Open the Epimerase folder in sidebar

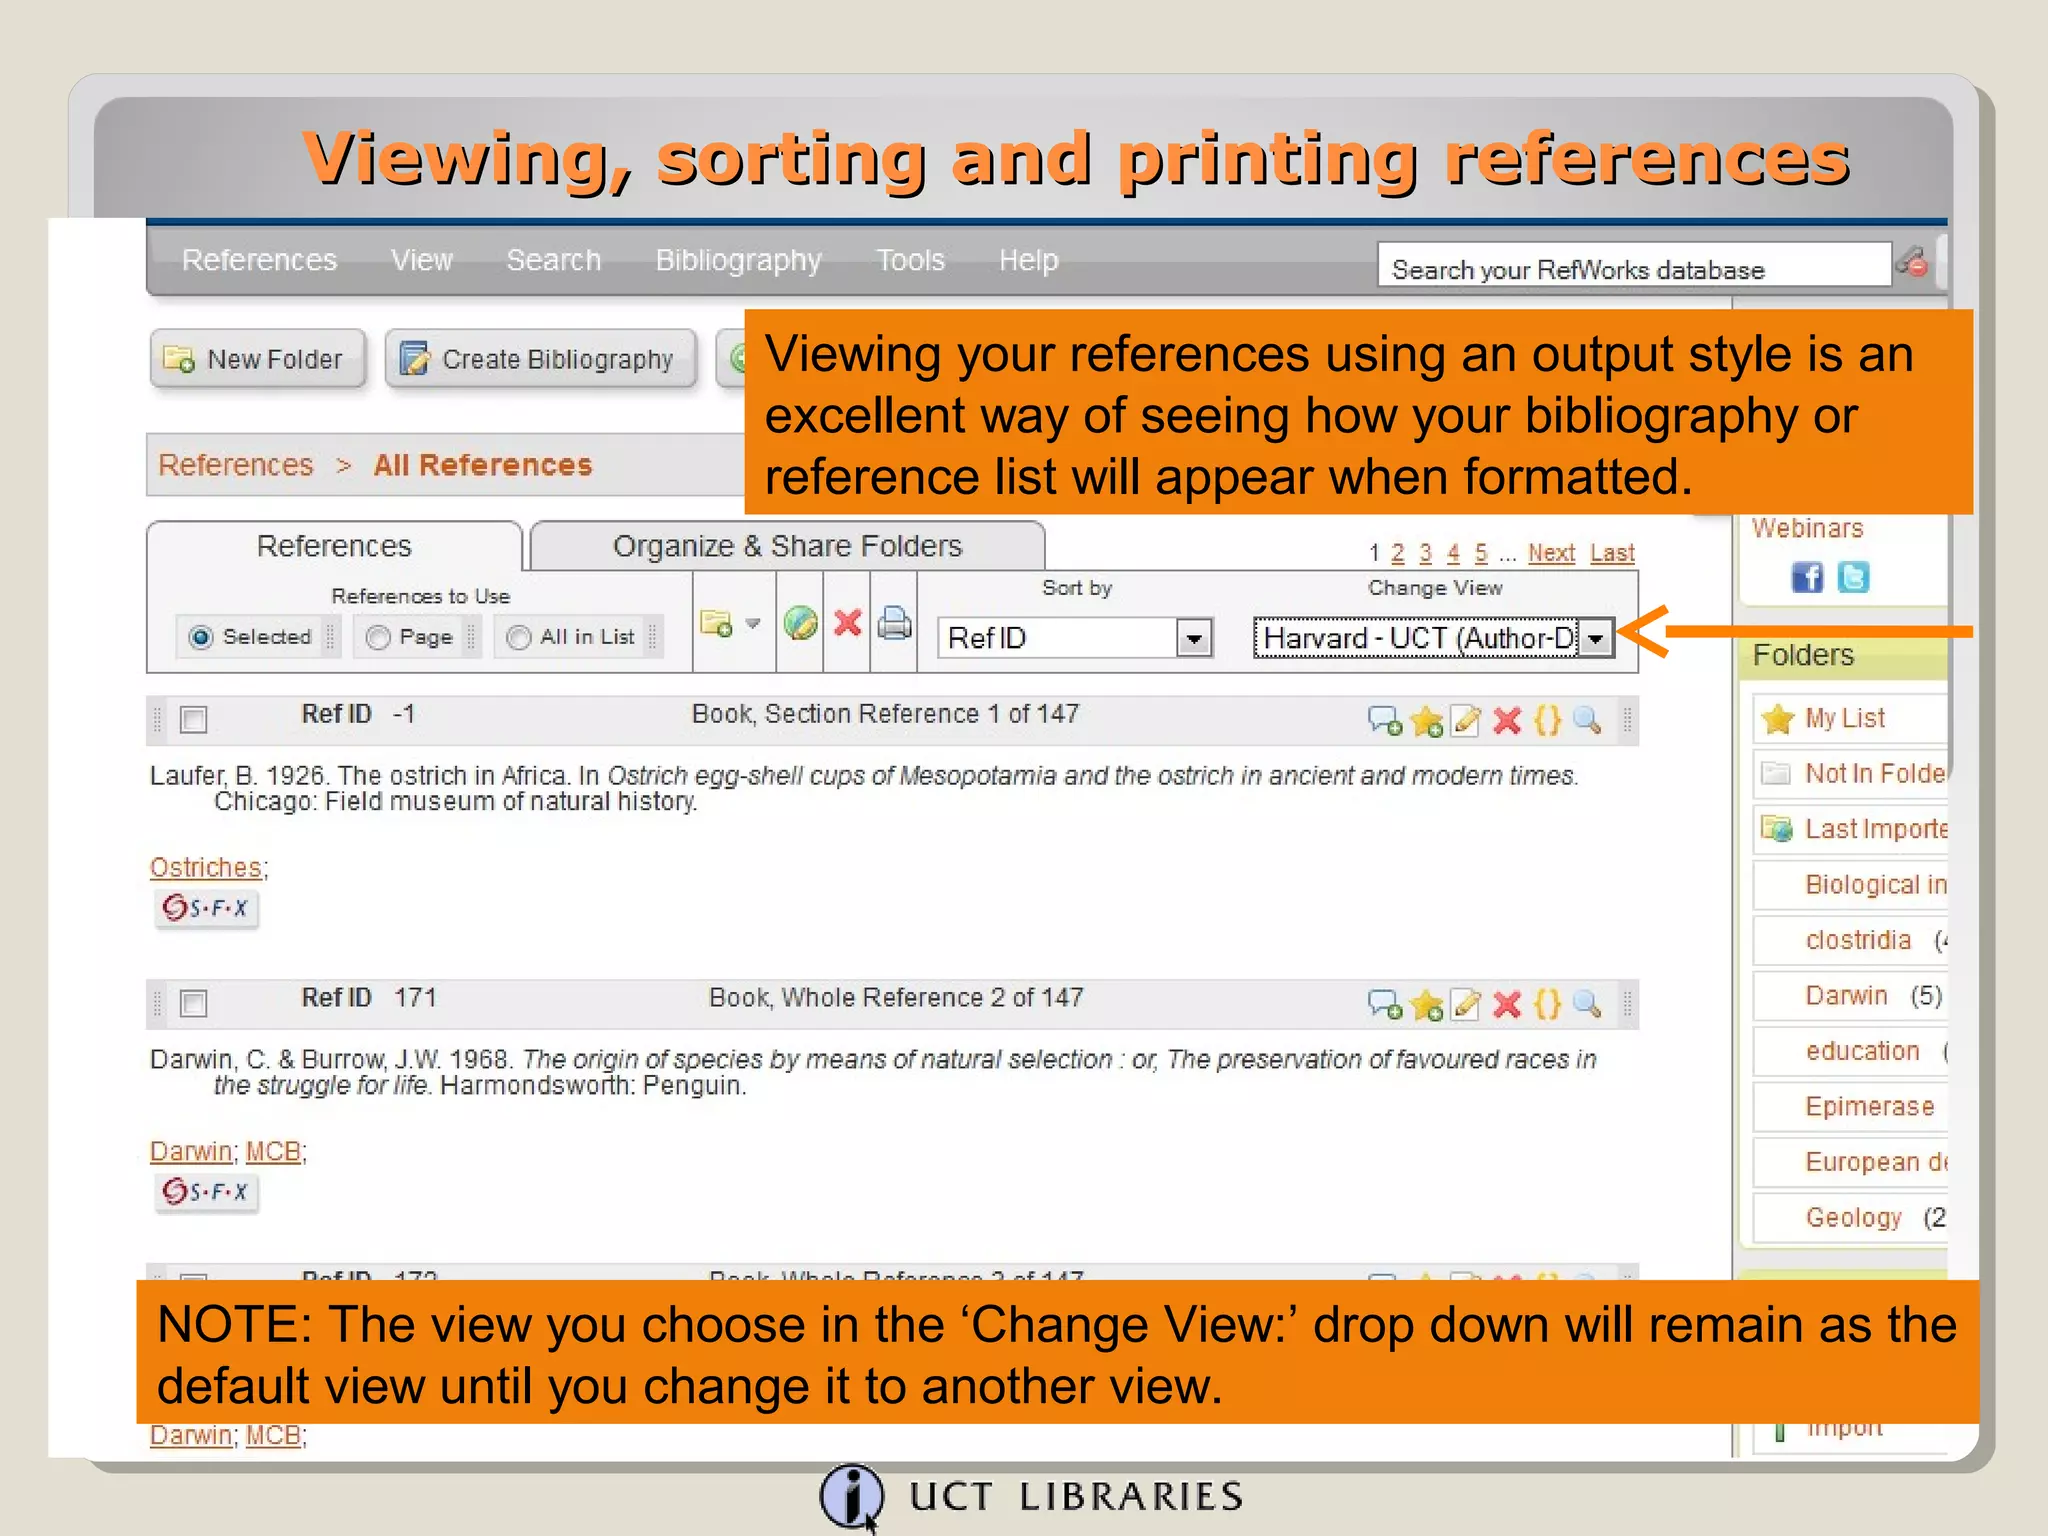click(1869, 1106)
